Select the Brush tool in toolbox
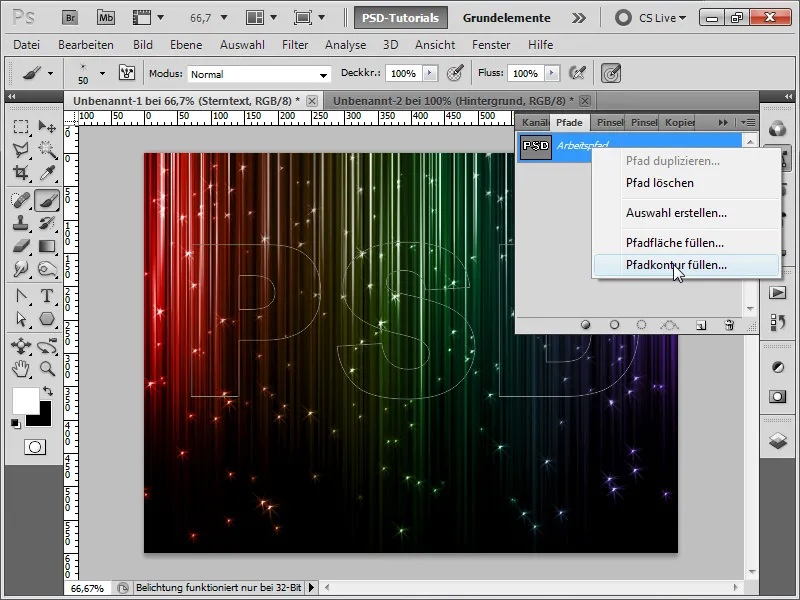The width and height of the screenshot is (800, 600). pos(47,200)
